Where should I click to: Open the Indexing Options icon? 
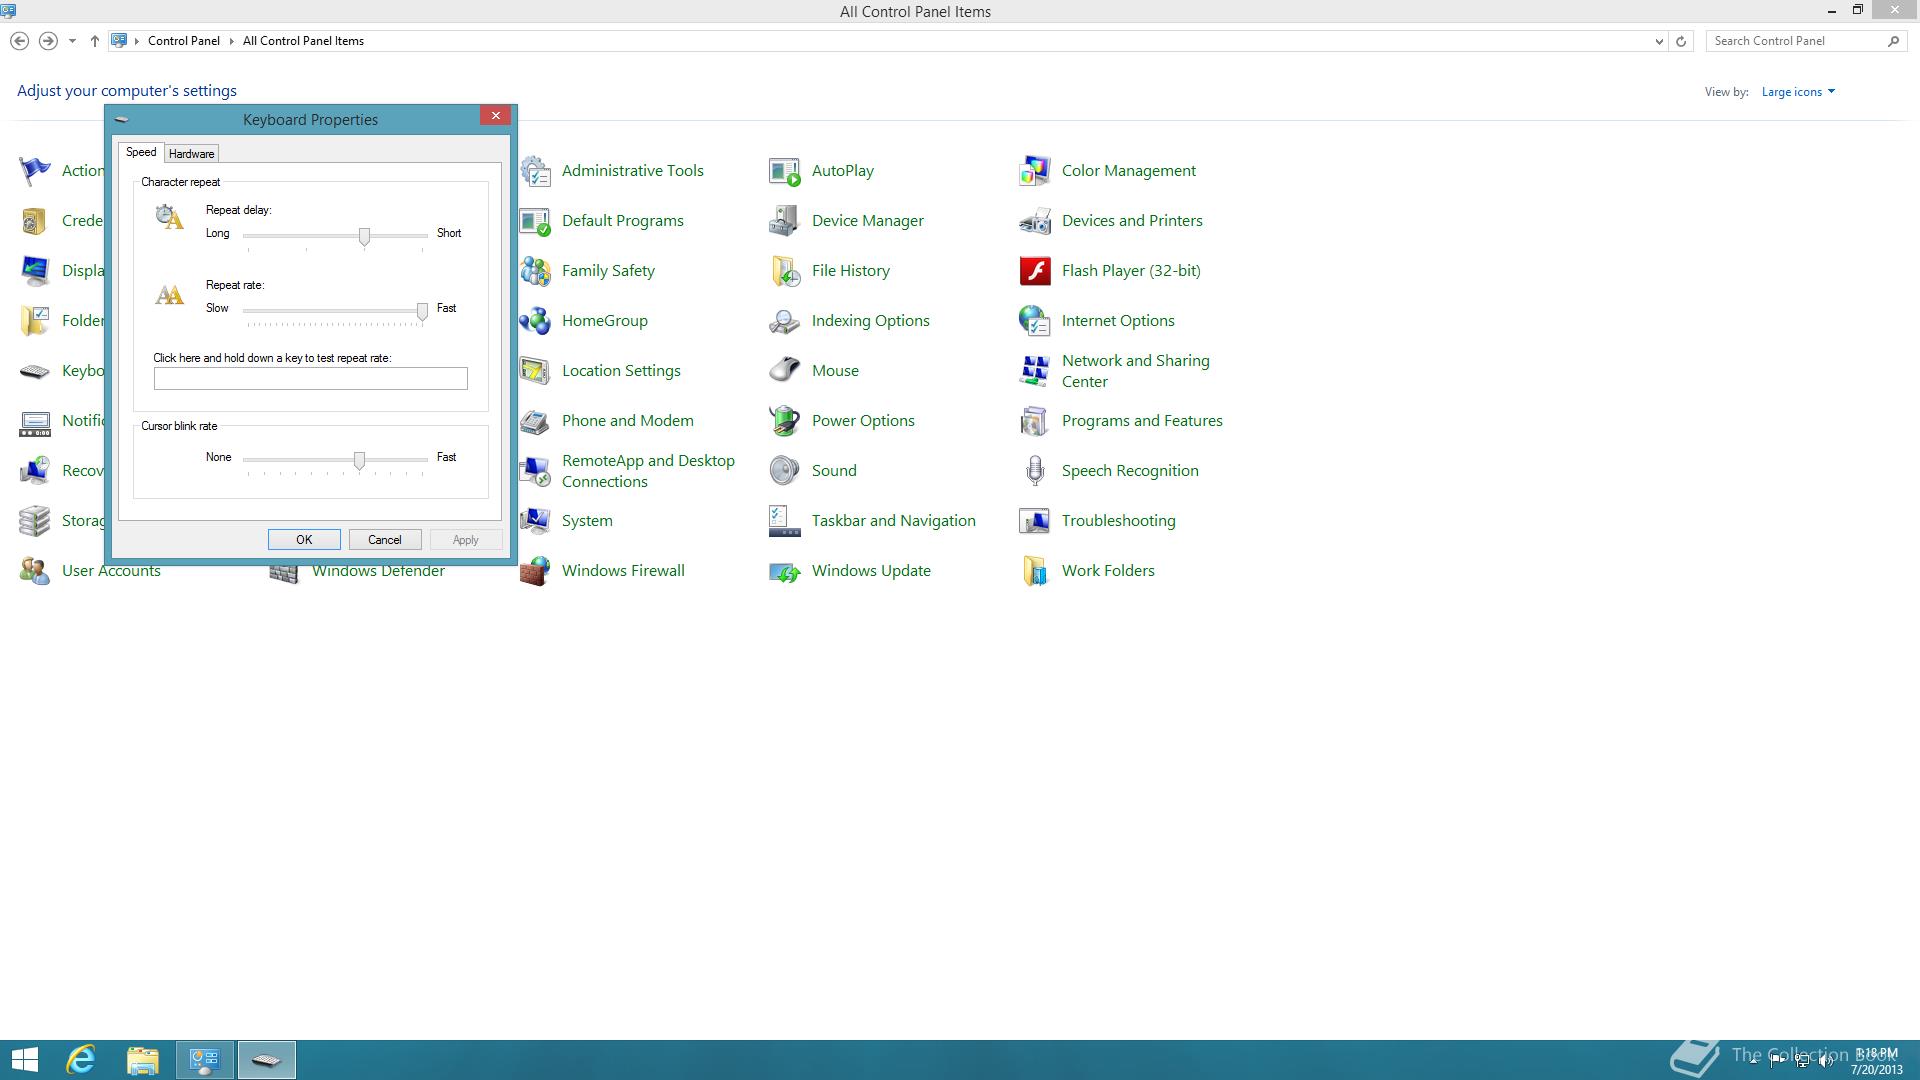coord(785,321)
